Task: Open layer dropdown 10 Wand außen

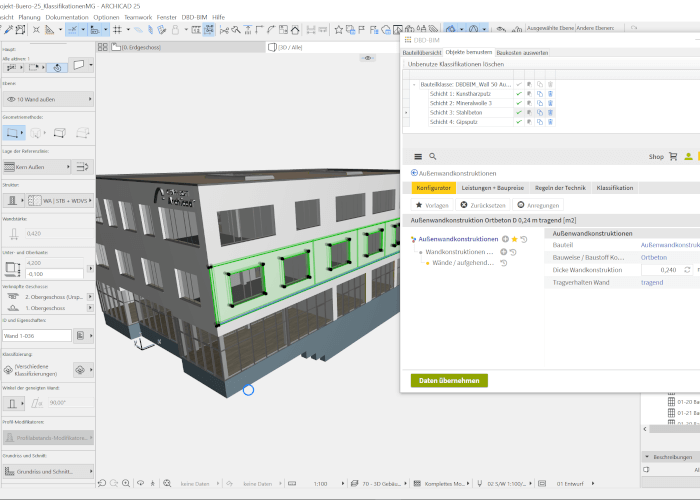Action: pos(48,99)
